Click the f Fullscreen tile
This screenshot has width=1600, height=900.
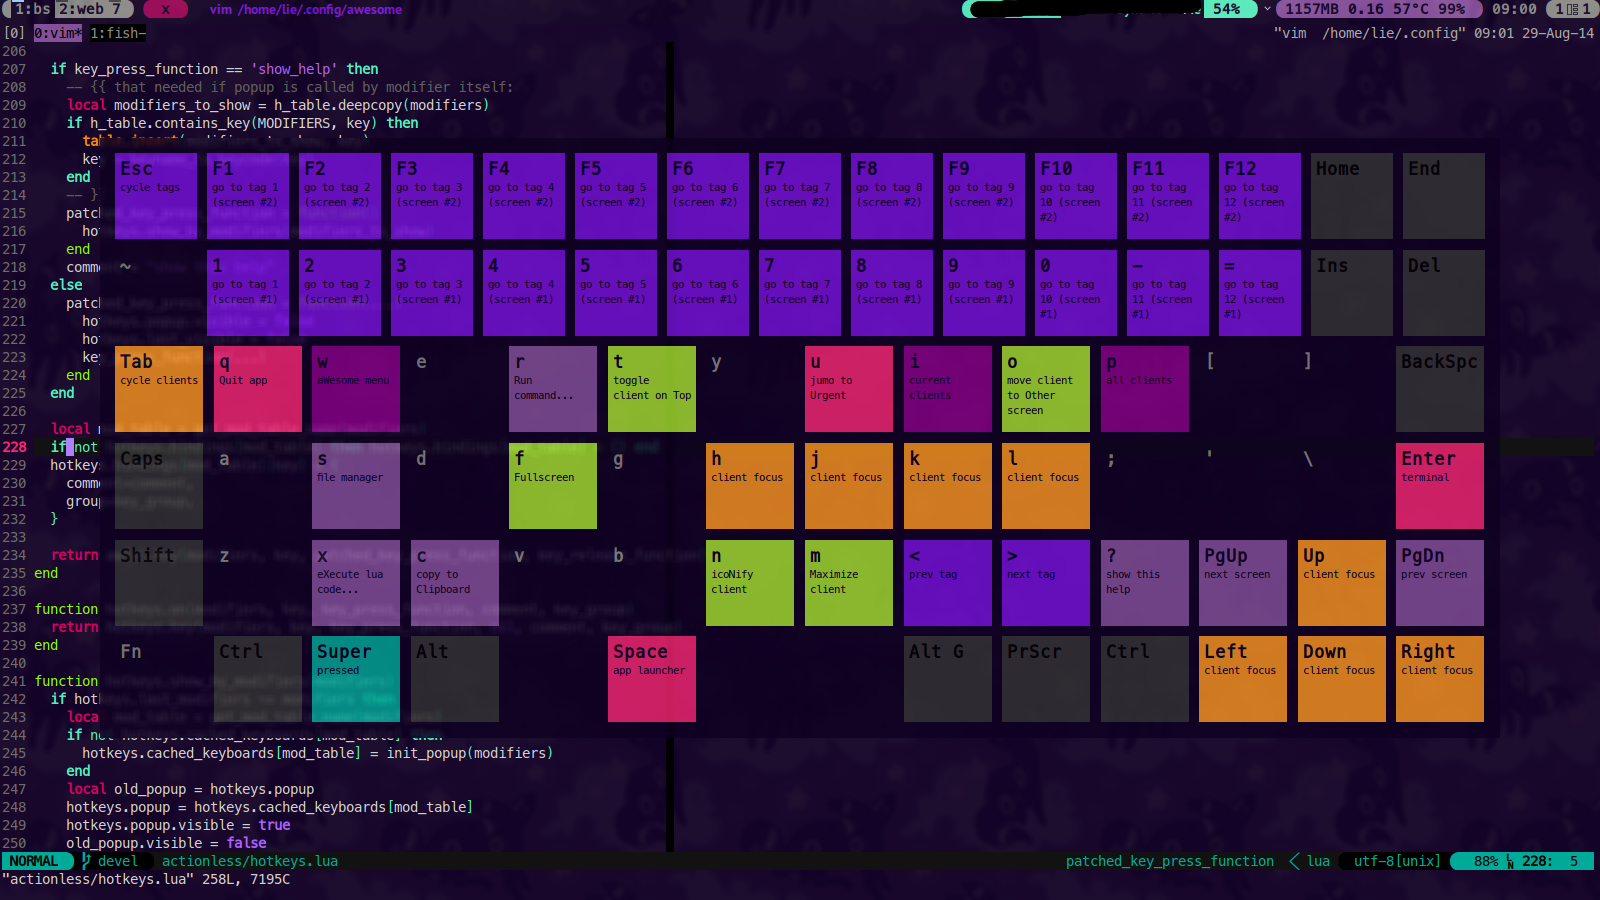[x=553, y=486]
